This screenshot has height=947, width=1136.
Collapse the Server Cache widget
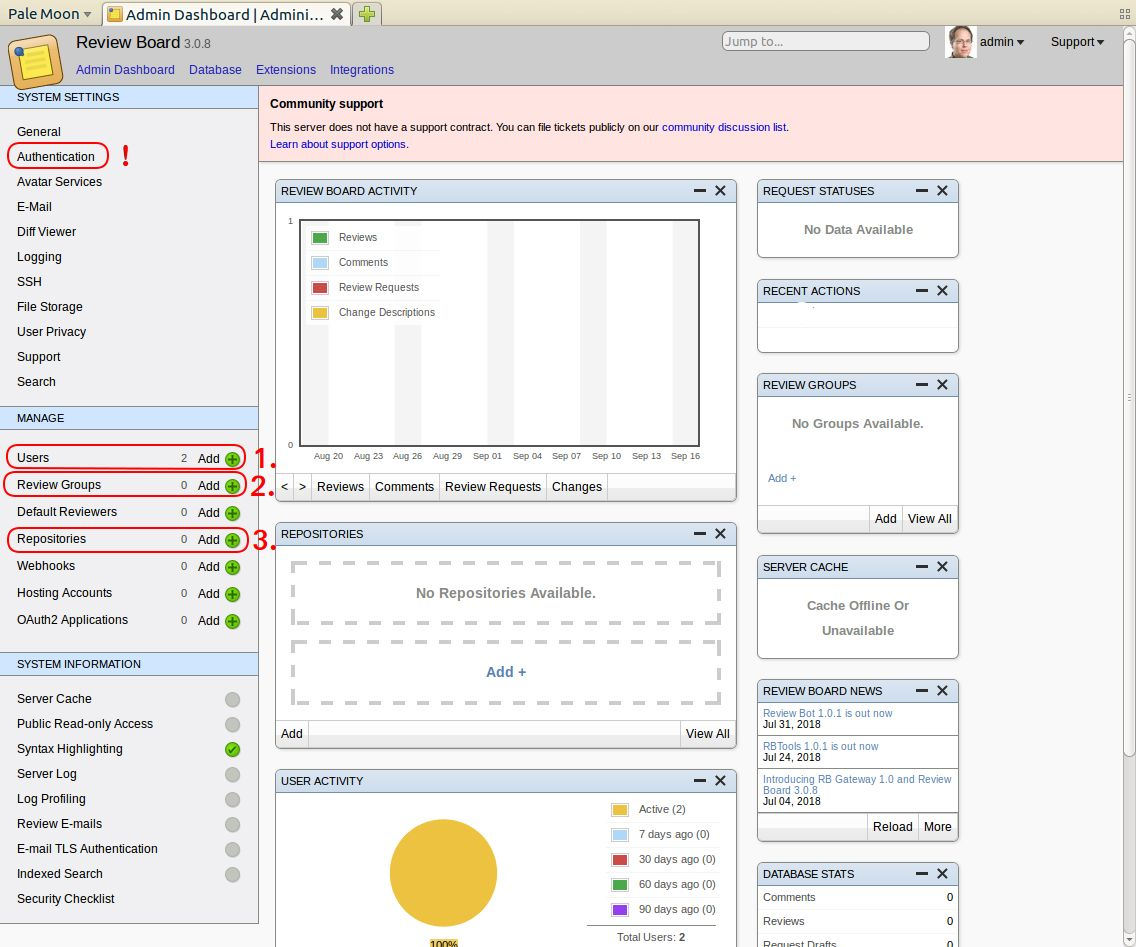click(922, 567)
